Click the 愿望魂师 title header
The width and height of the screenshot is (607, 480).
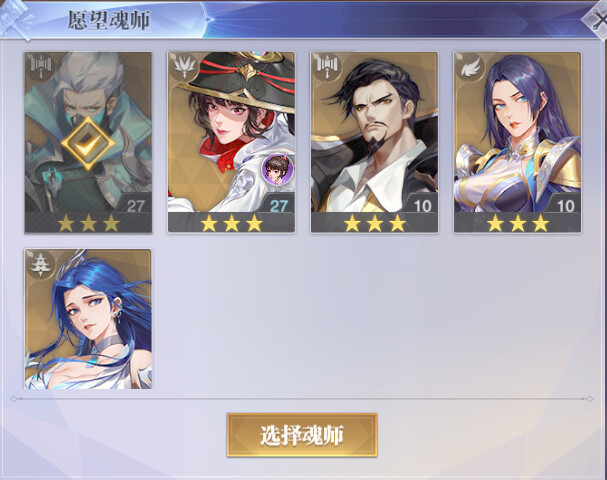109,20
